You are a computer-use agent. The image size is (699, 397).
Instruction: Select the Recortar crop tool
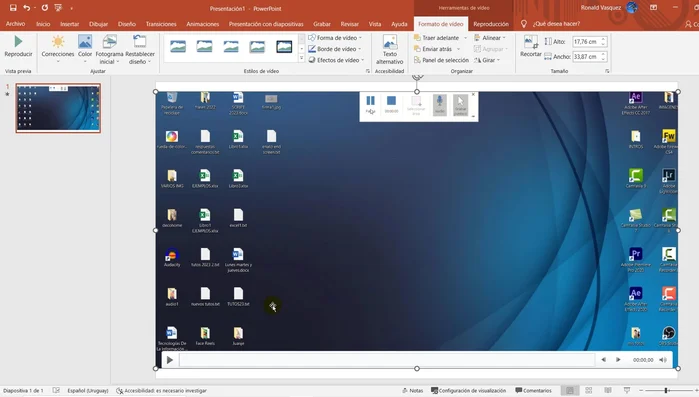pyautogui.click(x=530, y=46)
